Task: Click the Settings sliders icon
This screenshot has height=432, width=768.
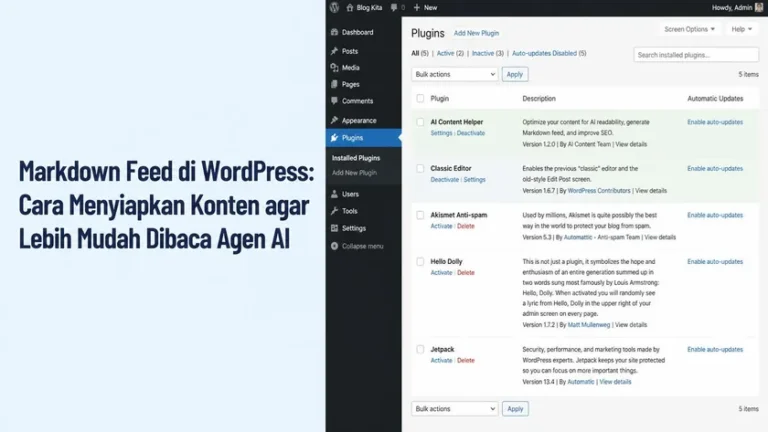Action: (335, 228)
